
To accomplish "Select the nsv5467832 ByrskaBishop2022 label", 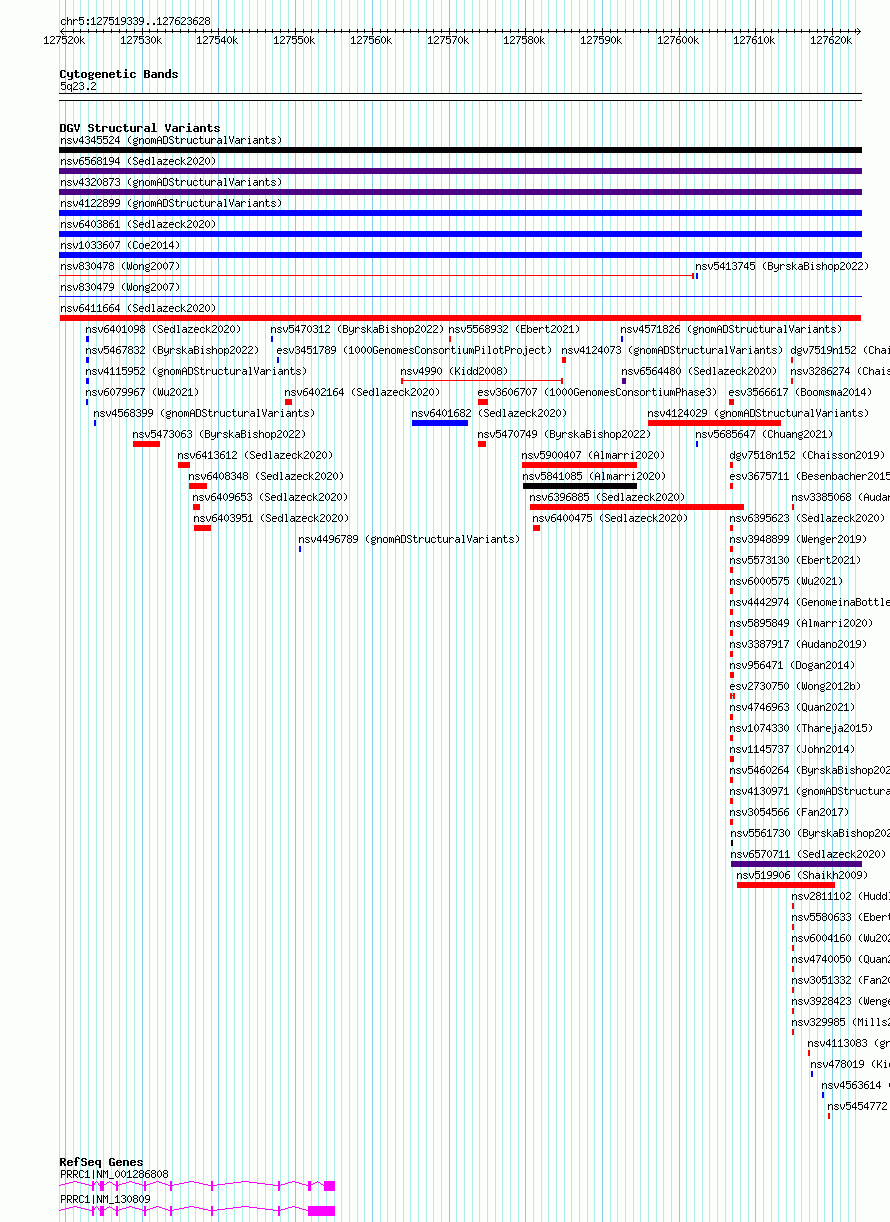I will [173, 350].
